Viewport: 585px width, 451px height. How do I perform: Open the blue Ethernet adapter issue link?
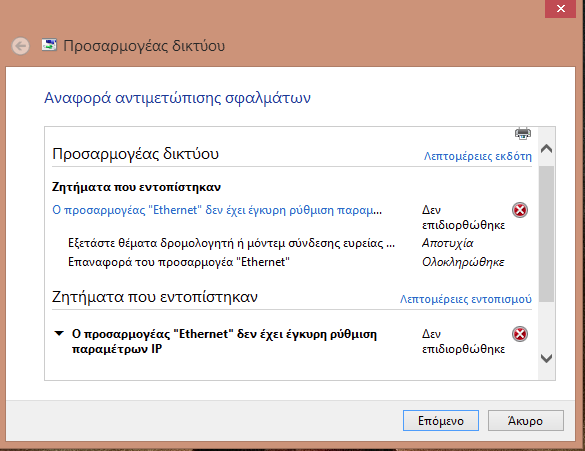[x=217, y=210]
